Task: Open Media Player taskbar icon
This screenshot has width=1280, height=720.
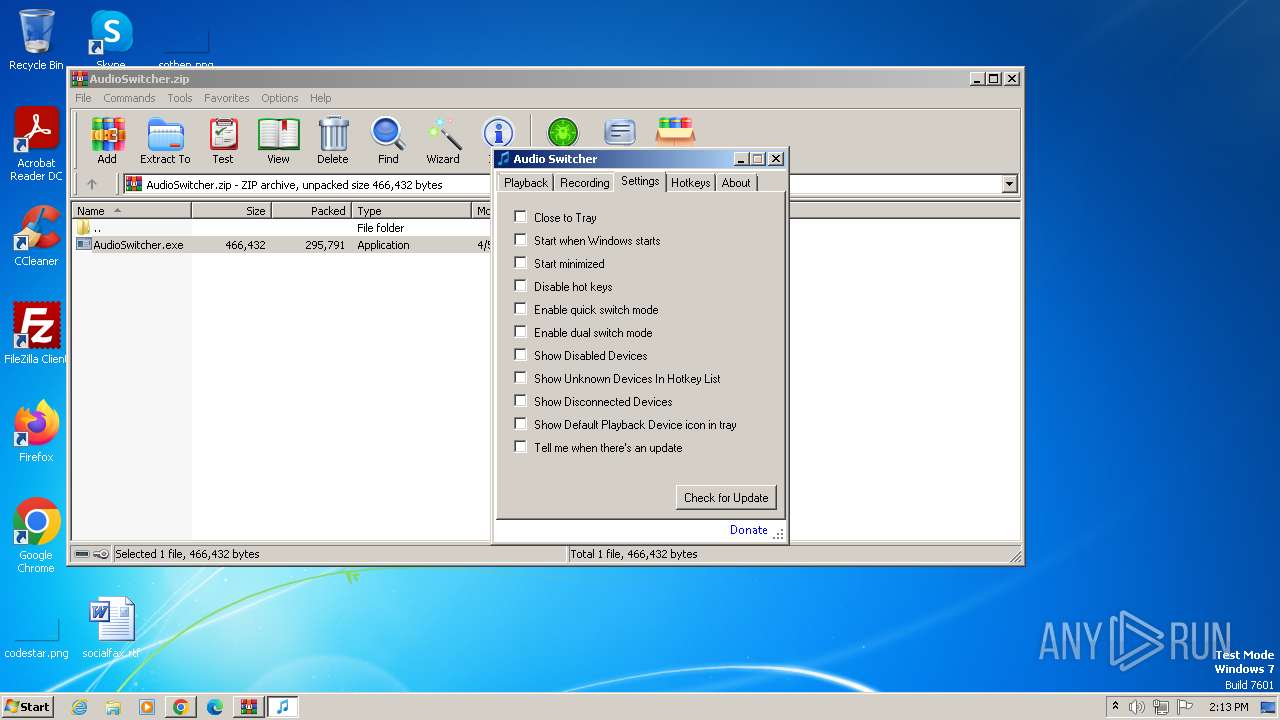Action: [x=147, y=707]
